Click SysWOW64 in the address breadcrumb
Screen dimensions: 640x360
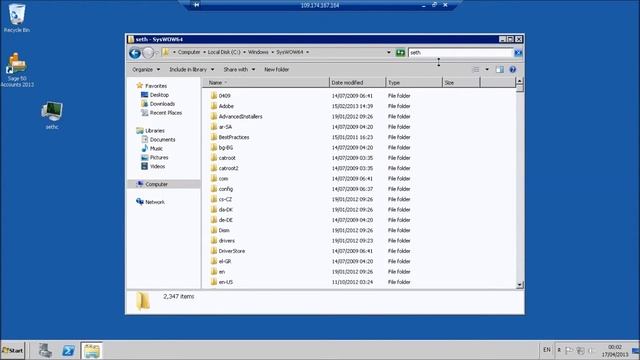point(290,52)
